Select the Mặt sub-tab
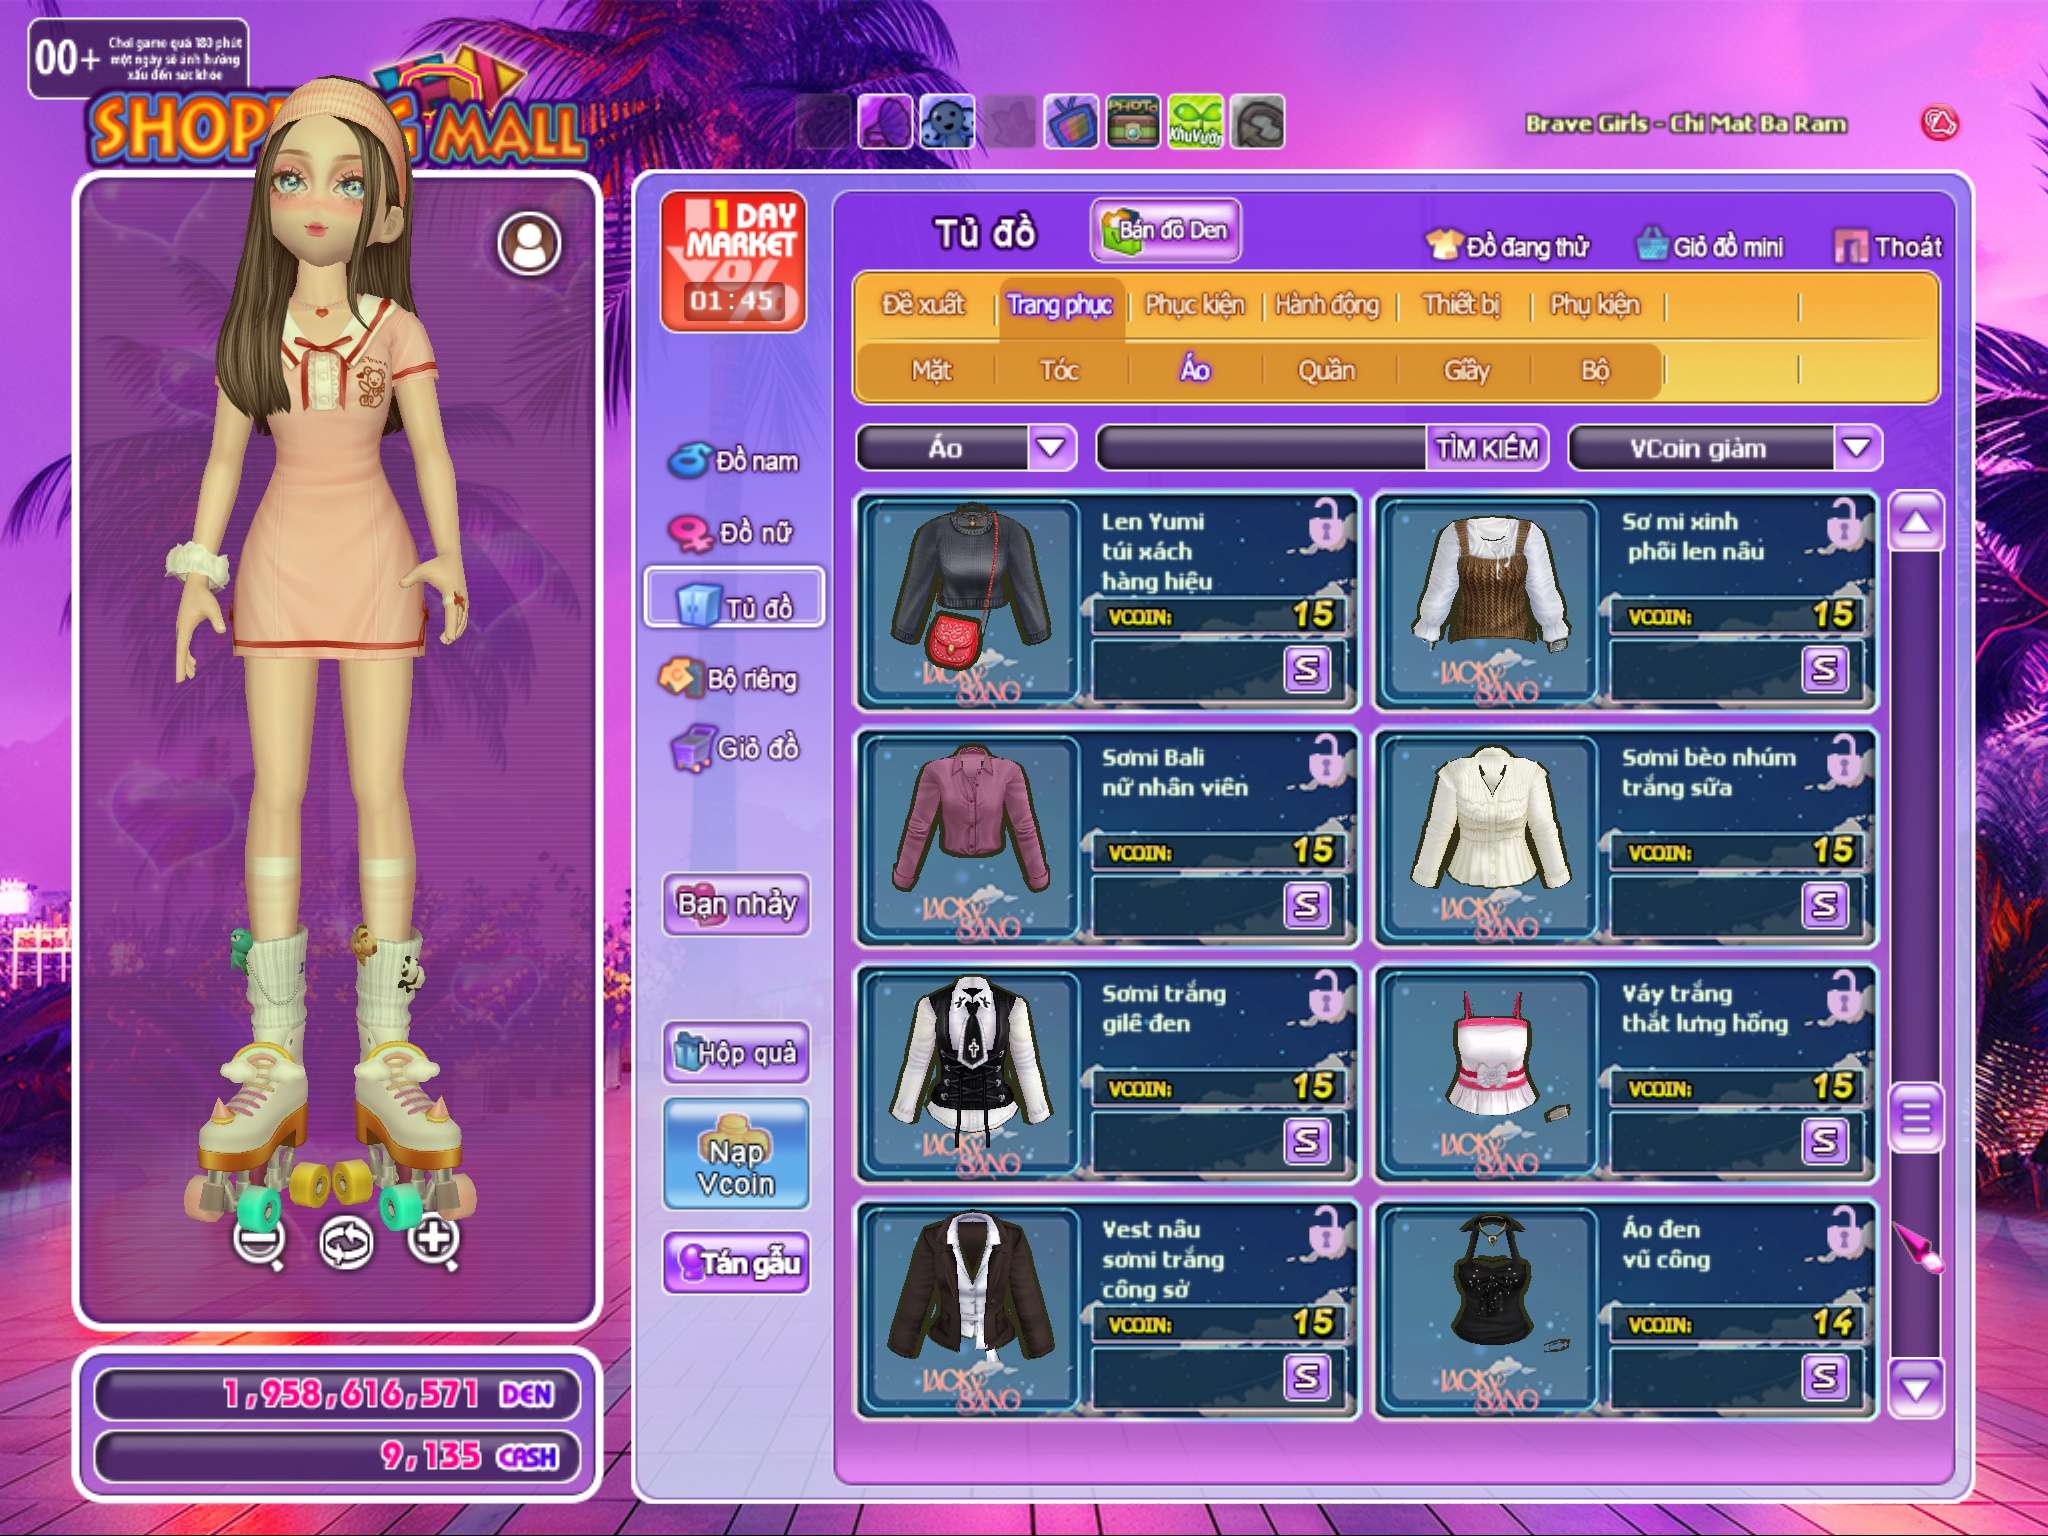 (x=931, y=371)
